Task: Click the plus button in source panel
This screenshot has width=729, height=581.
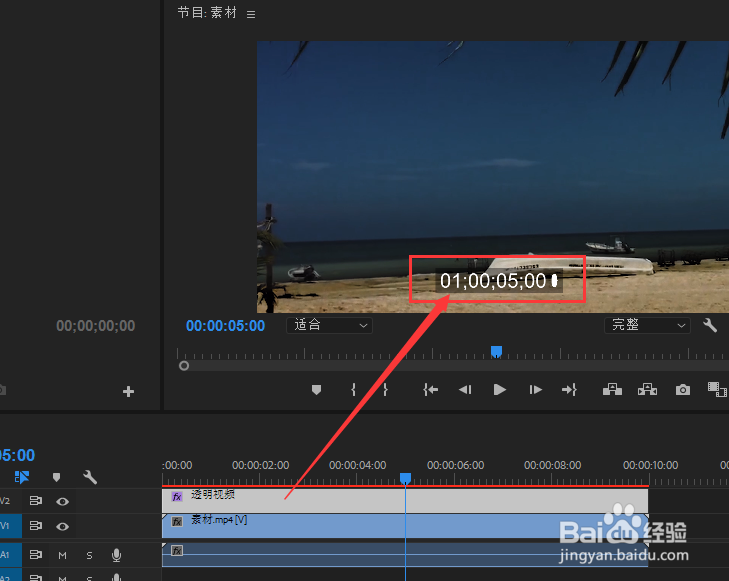Action: pos(128,391)
